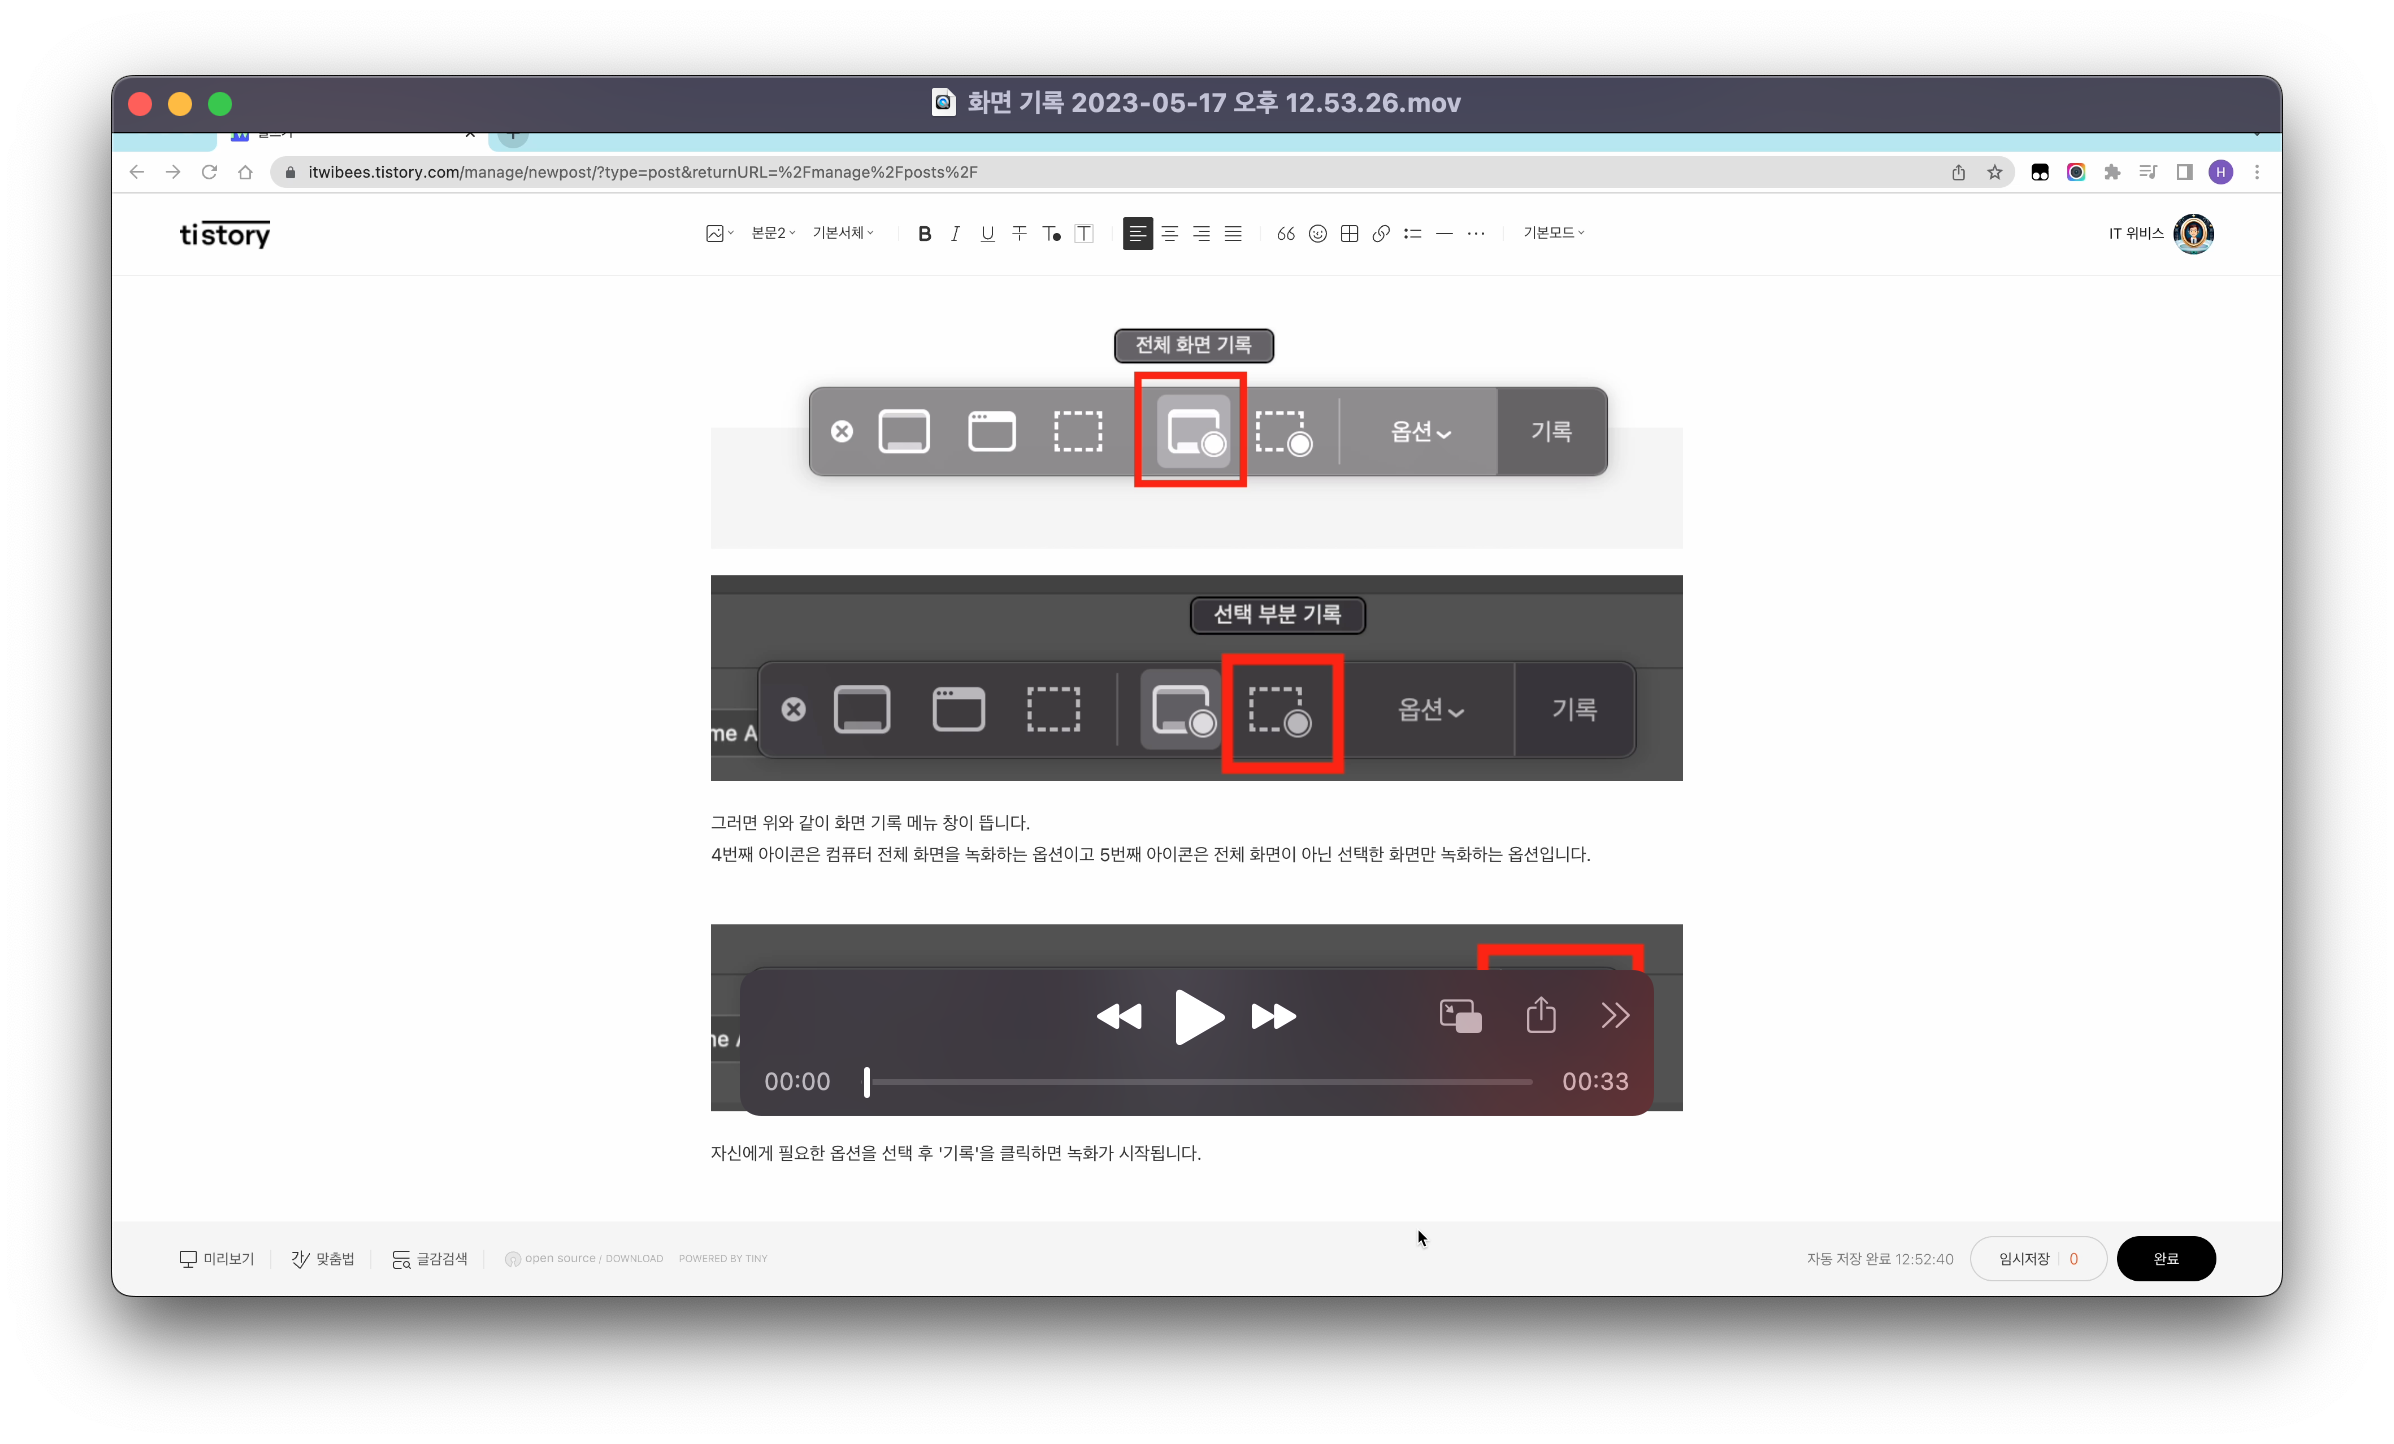Image resolution: width=2394 pixels, height=1444 pixels.
Task: Open the 기본모드 editor mode dropdown
Action: click(1553, 233)
